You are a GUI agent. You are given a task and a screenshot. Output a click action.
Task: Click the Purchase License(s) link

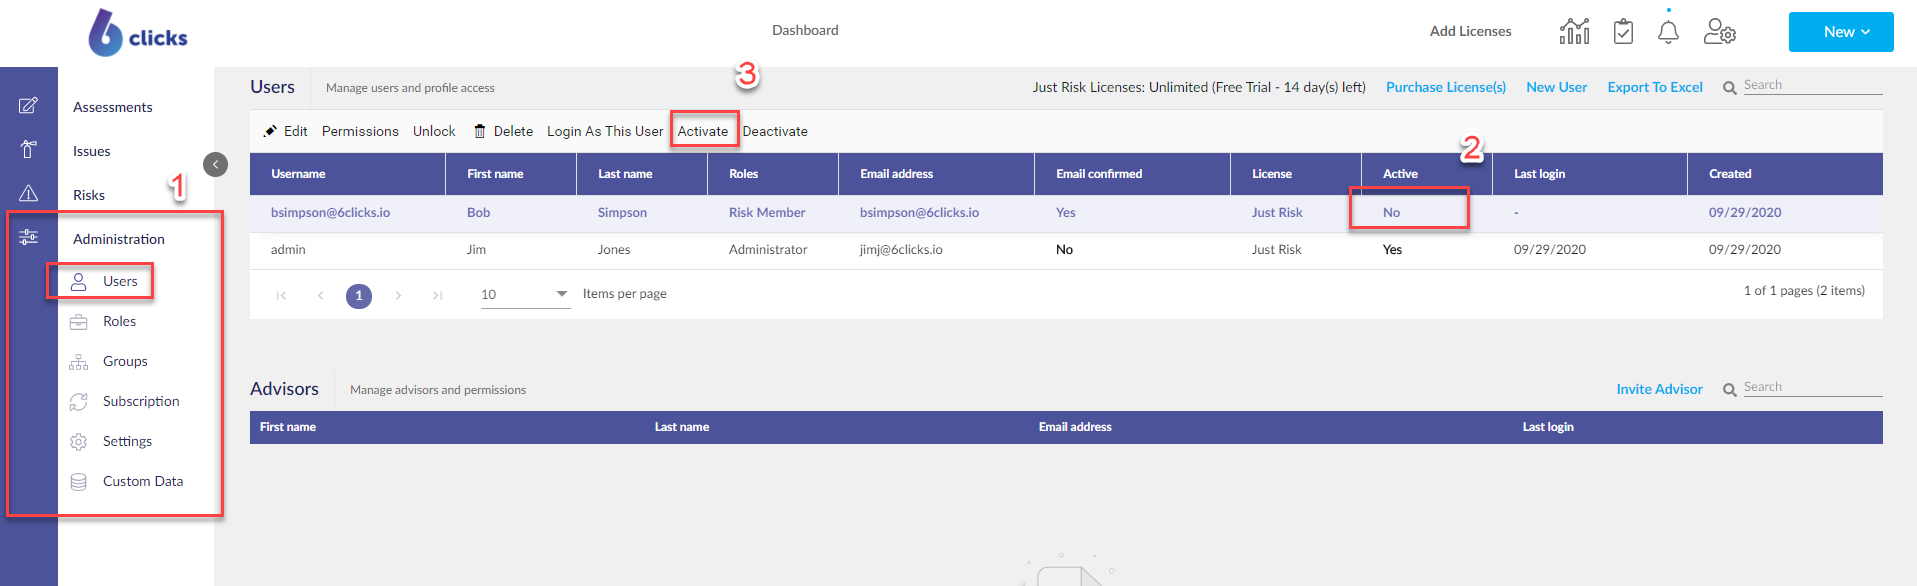(1446, 87)
